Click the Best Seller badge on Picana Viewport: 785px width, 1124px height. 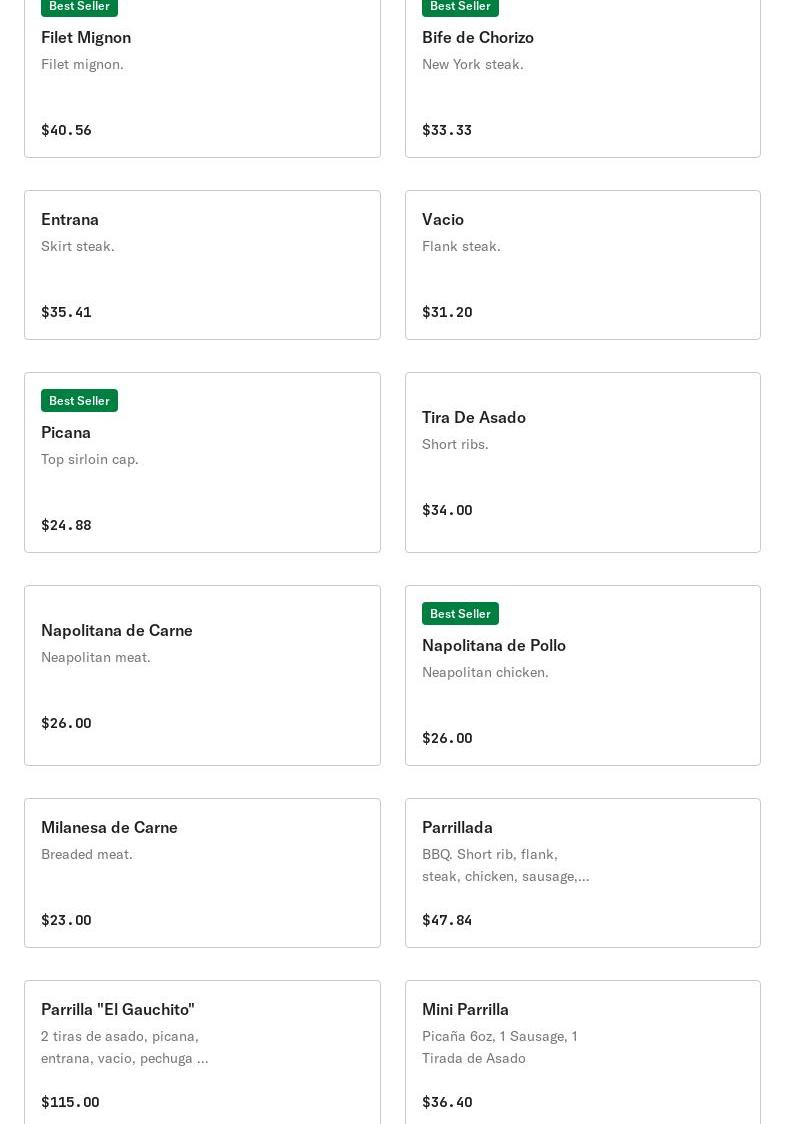coord(79,400)
